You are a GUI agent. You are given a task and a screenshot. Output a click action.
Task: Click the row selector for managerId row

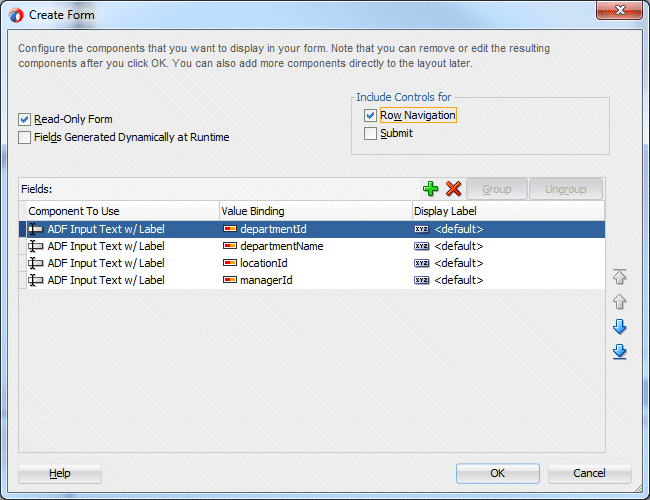coord(23,280)
